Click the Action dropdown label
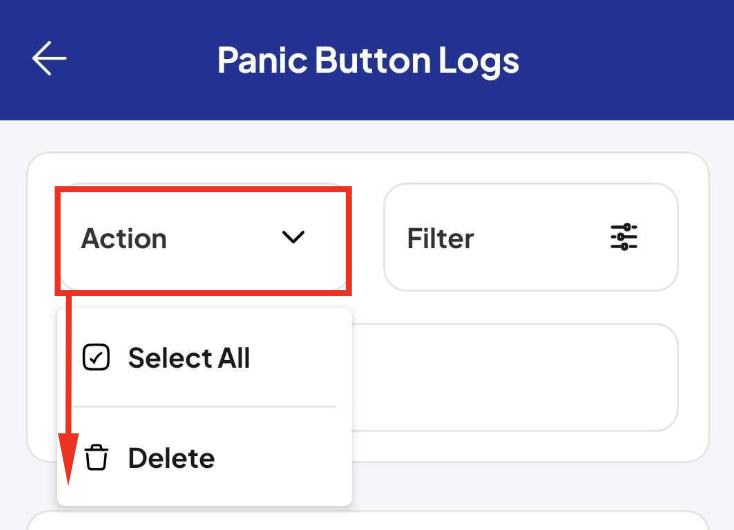 point(124,238)
